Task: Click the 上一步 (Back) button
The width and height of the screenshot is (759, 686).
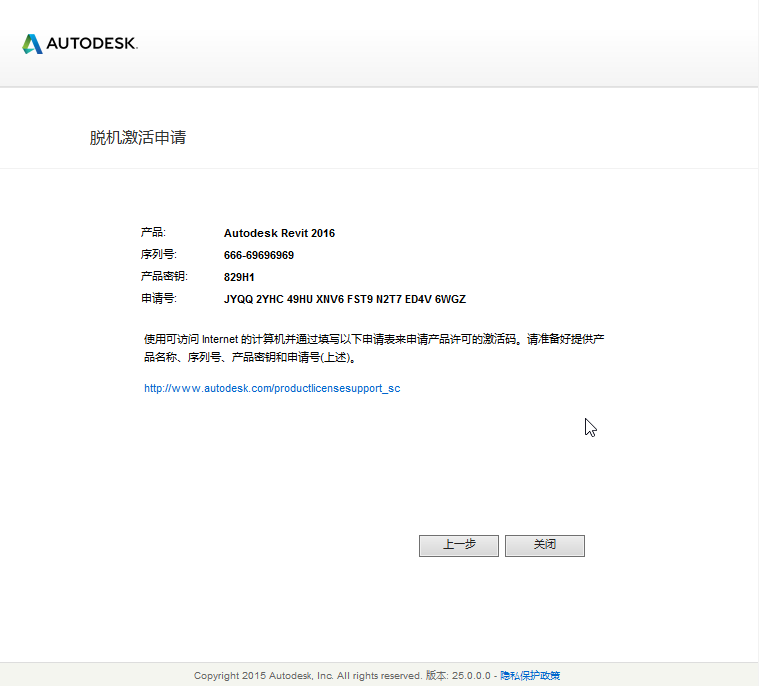Action: (458, 546)
